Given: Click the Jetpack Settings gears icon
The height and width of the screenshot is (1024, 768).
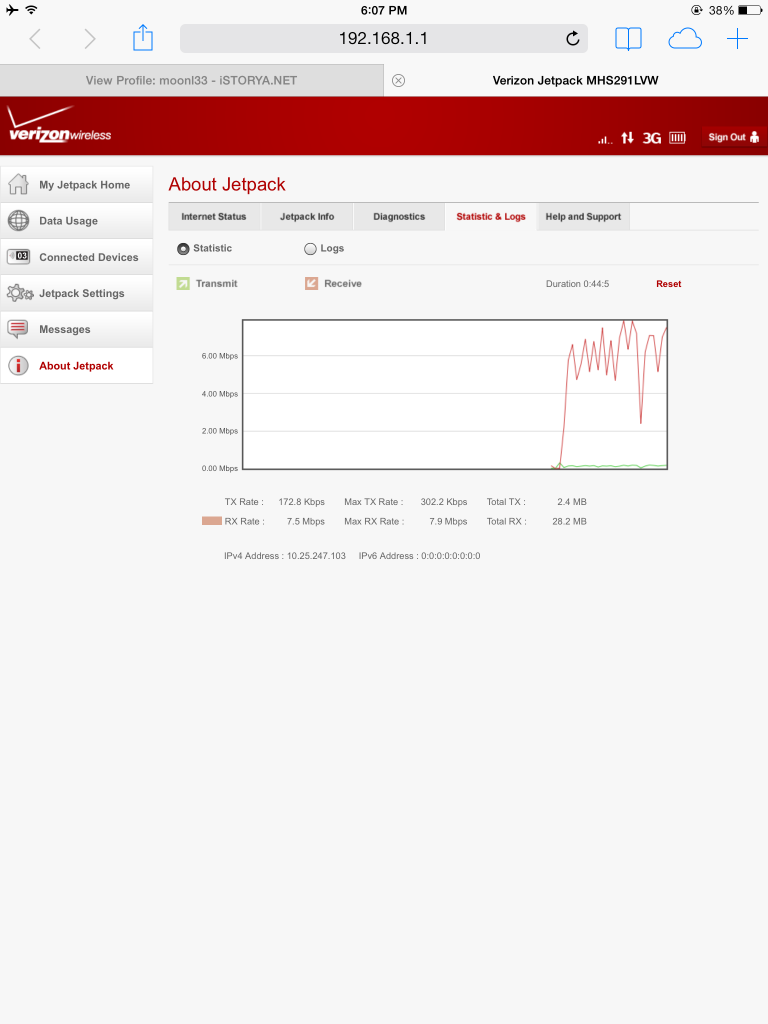Looking at the screenshot, I should pos(20,293).
